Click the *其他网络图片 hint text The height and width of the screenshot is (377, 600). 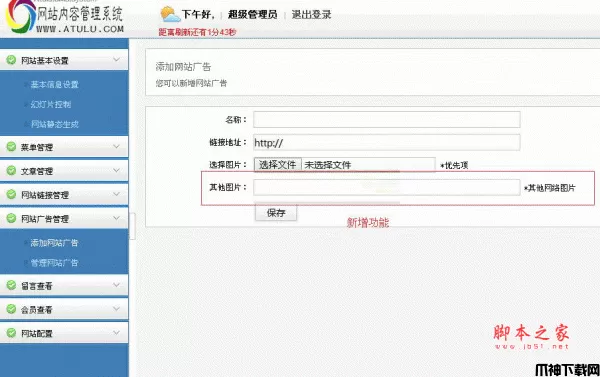tap(549, 188)
